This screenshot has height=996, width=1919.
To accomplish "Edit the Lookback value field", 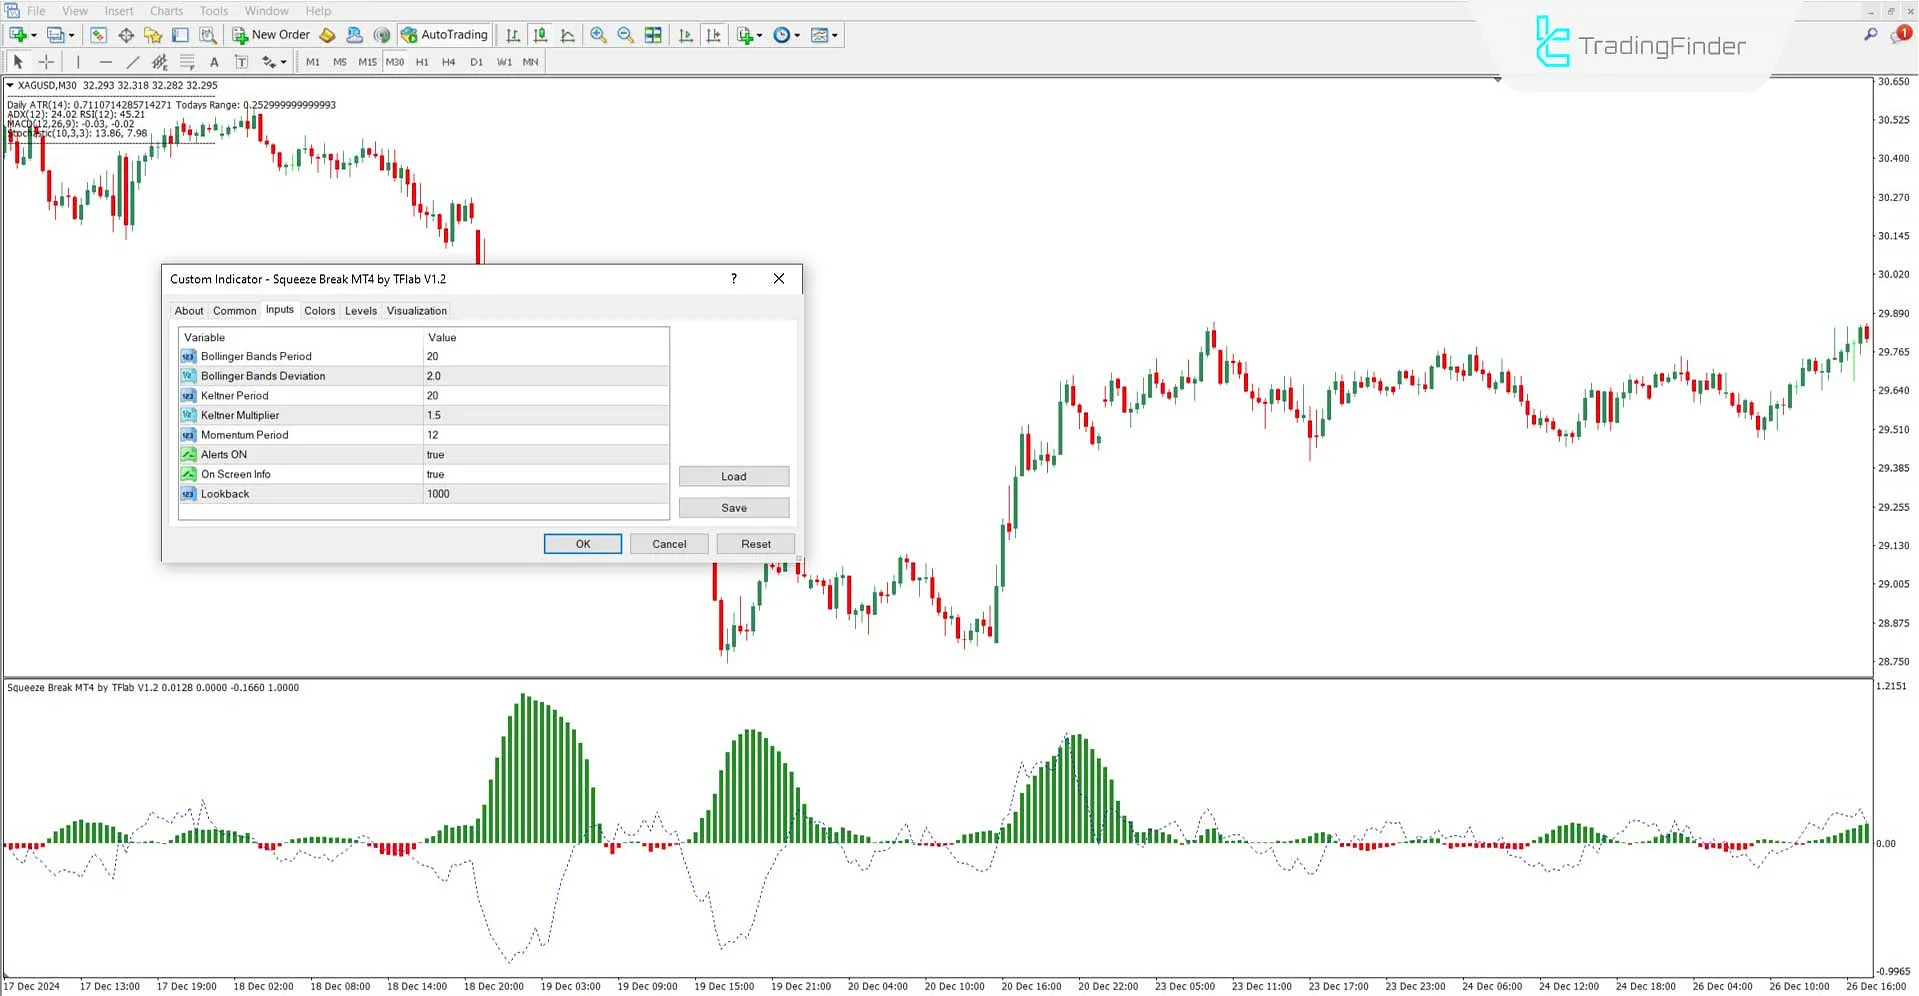I will [x=545, y=493].
